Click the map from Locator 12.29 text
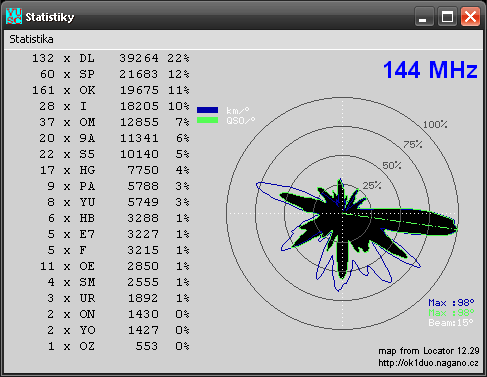This screenshot has height=377, width=487. pos(429,351)
